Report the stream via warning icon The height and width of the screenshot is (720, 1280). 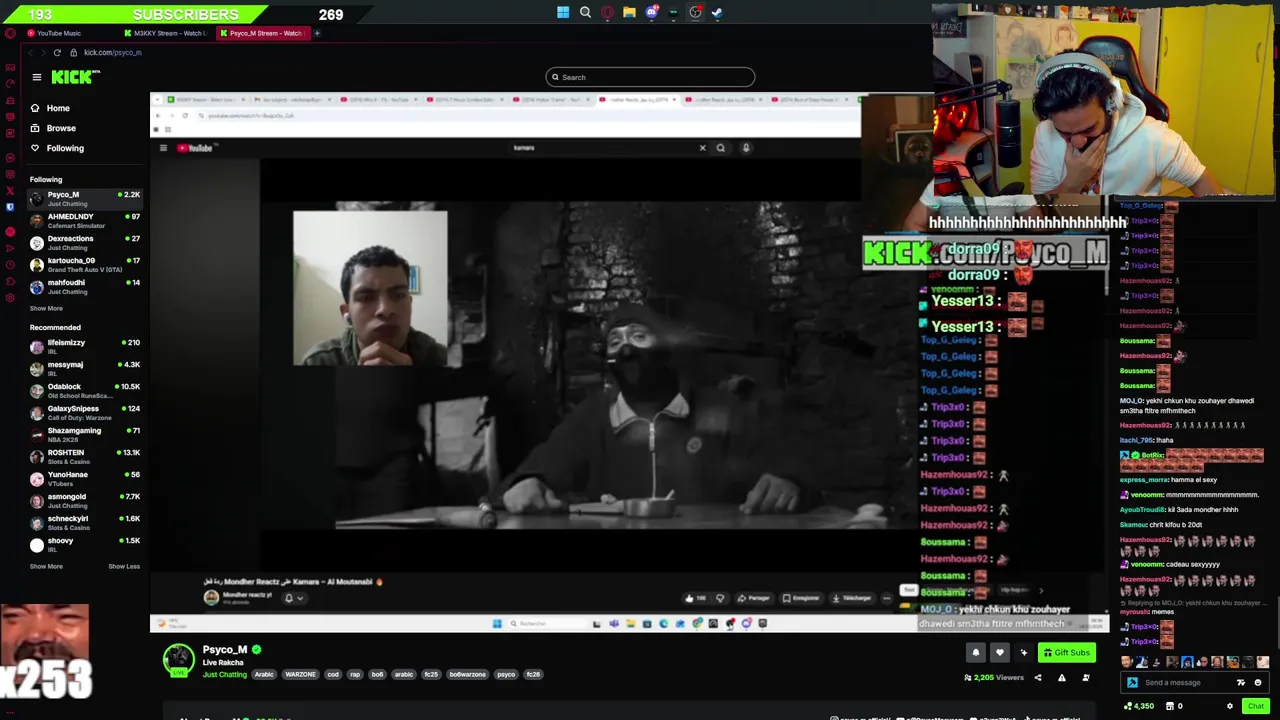coord(1061,678)
